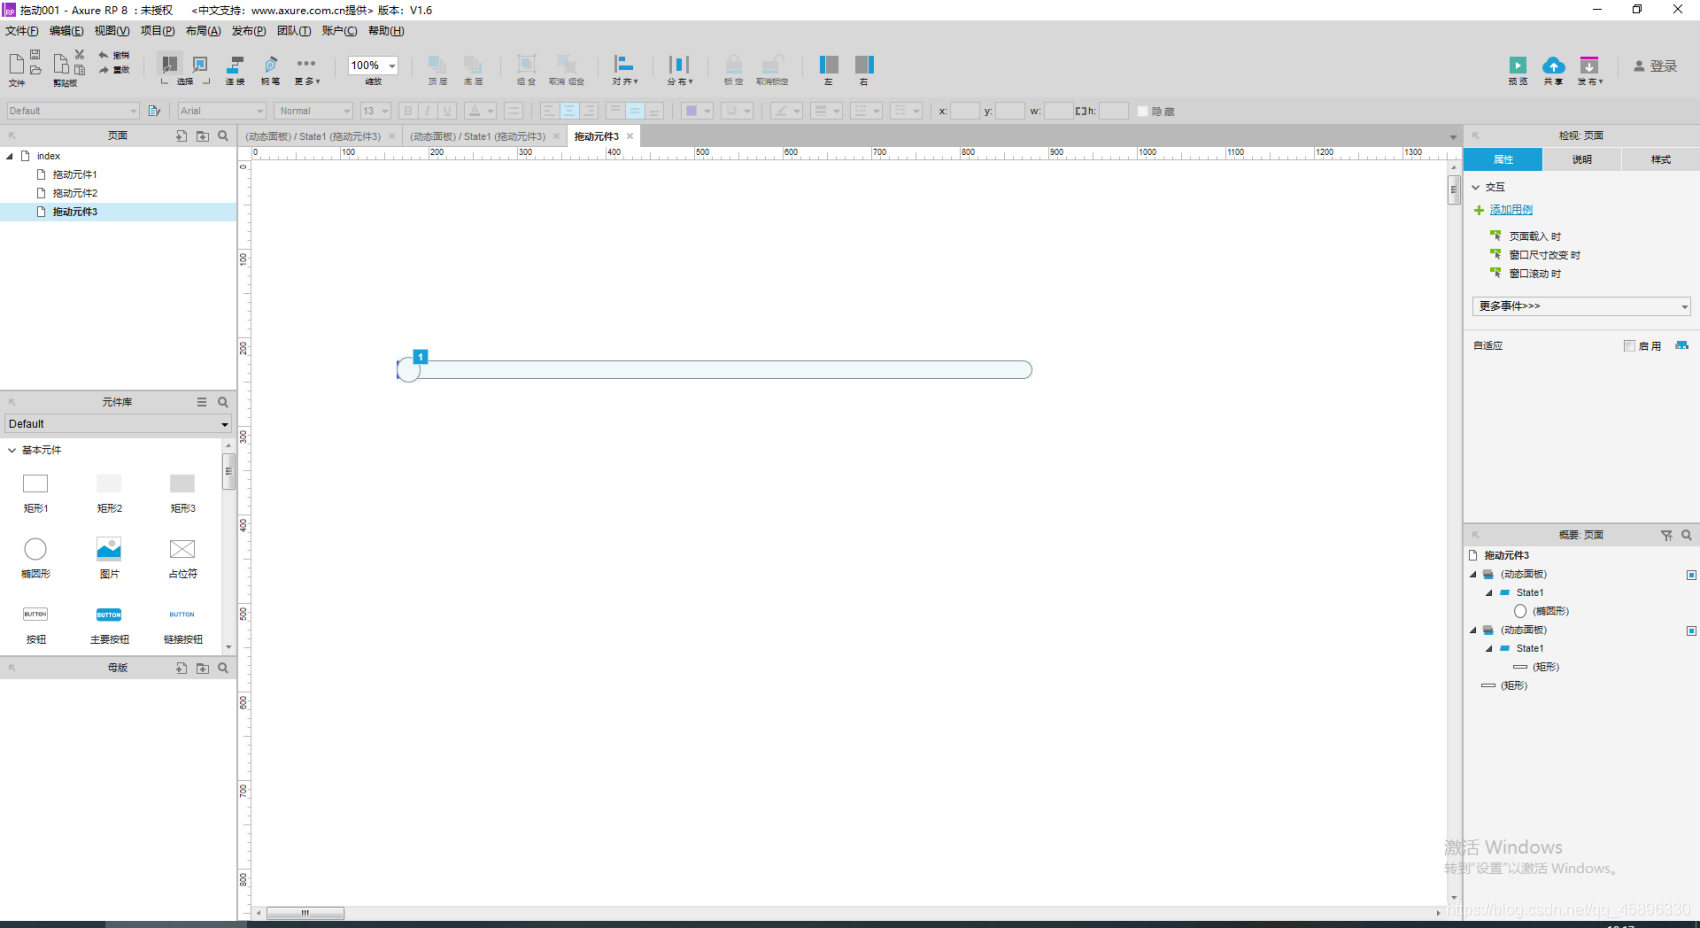
Task: Click the preview (预览) play icon
Action: [1517, 65]
